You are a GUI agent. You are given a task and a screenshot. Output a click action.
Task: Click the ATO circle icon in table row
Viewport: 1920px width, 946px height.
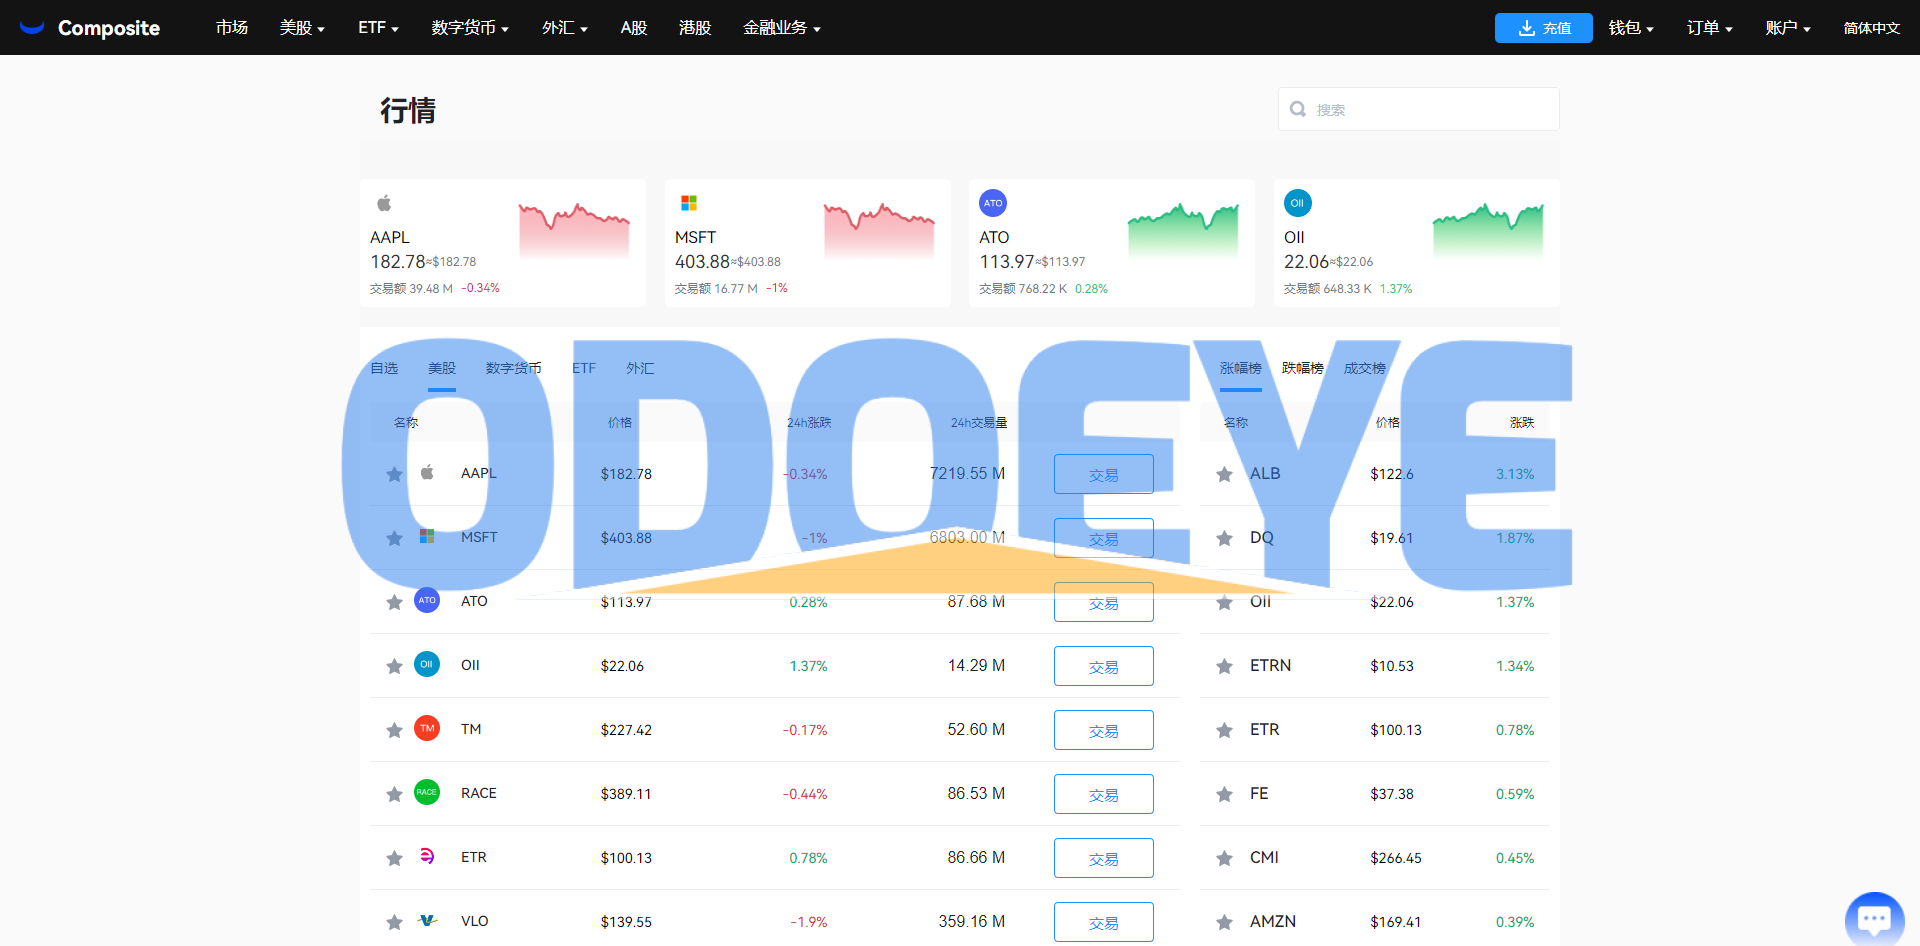(x=427, y=600)
